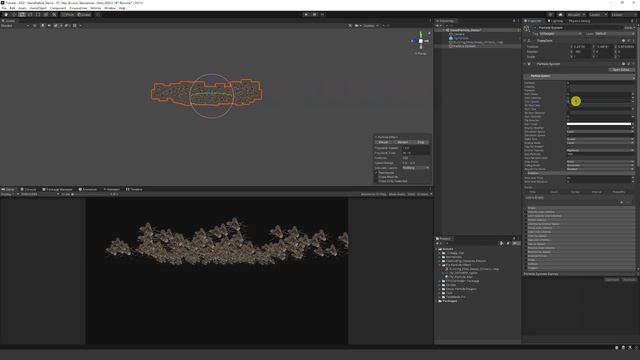
Task: Select the Move tool in toolbar
Action: pyautogui.click(x=14, y=15)
